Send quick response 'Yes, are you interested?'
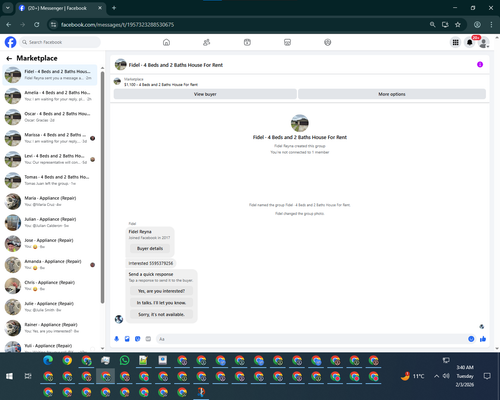Screen dimensions: 500x400 click(161, 291)
